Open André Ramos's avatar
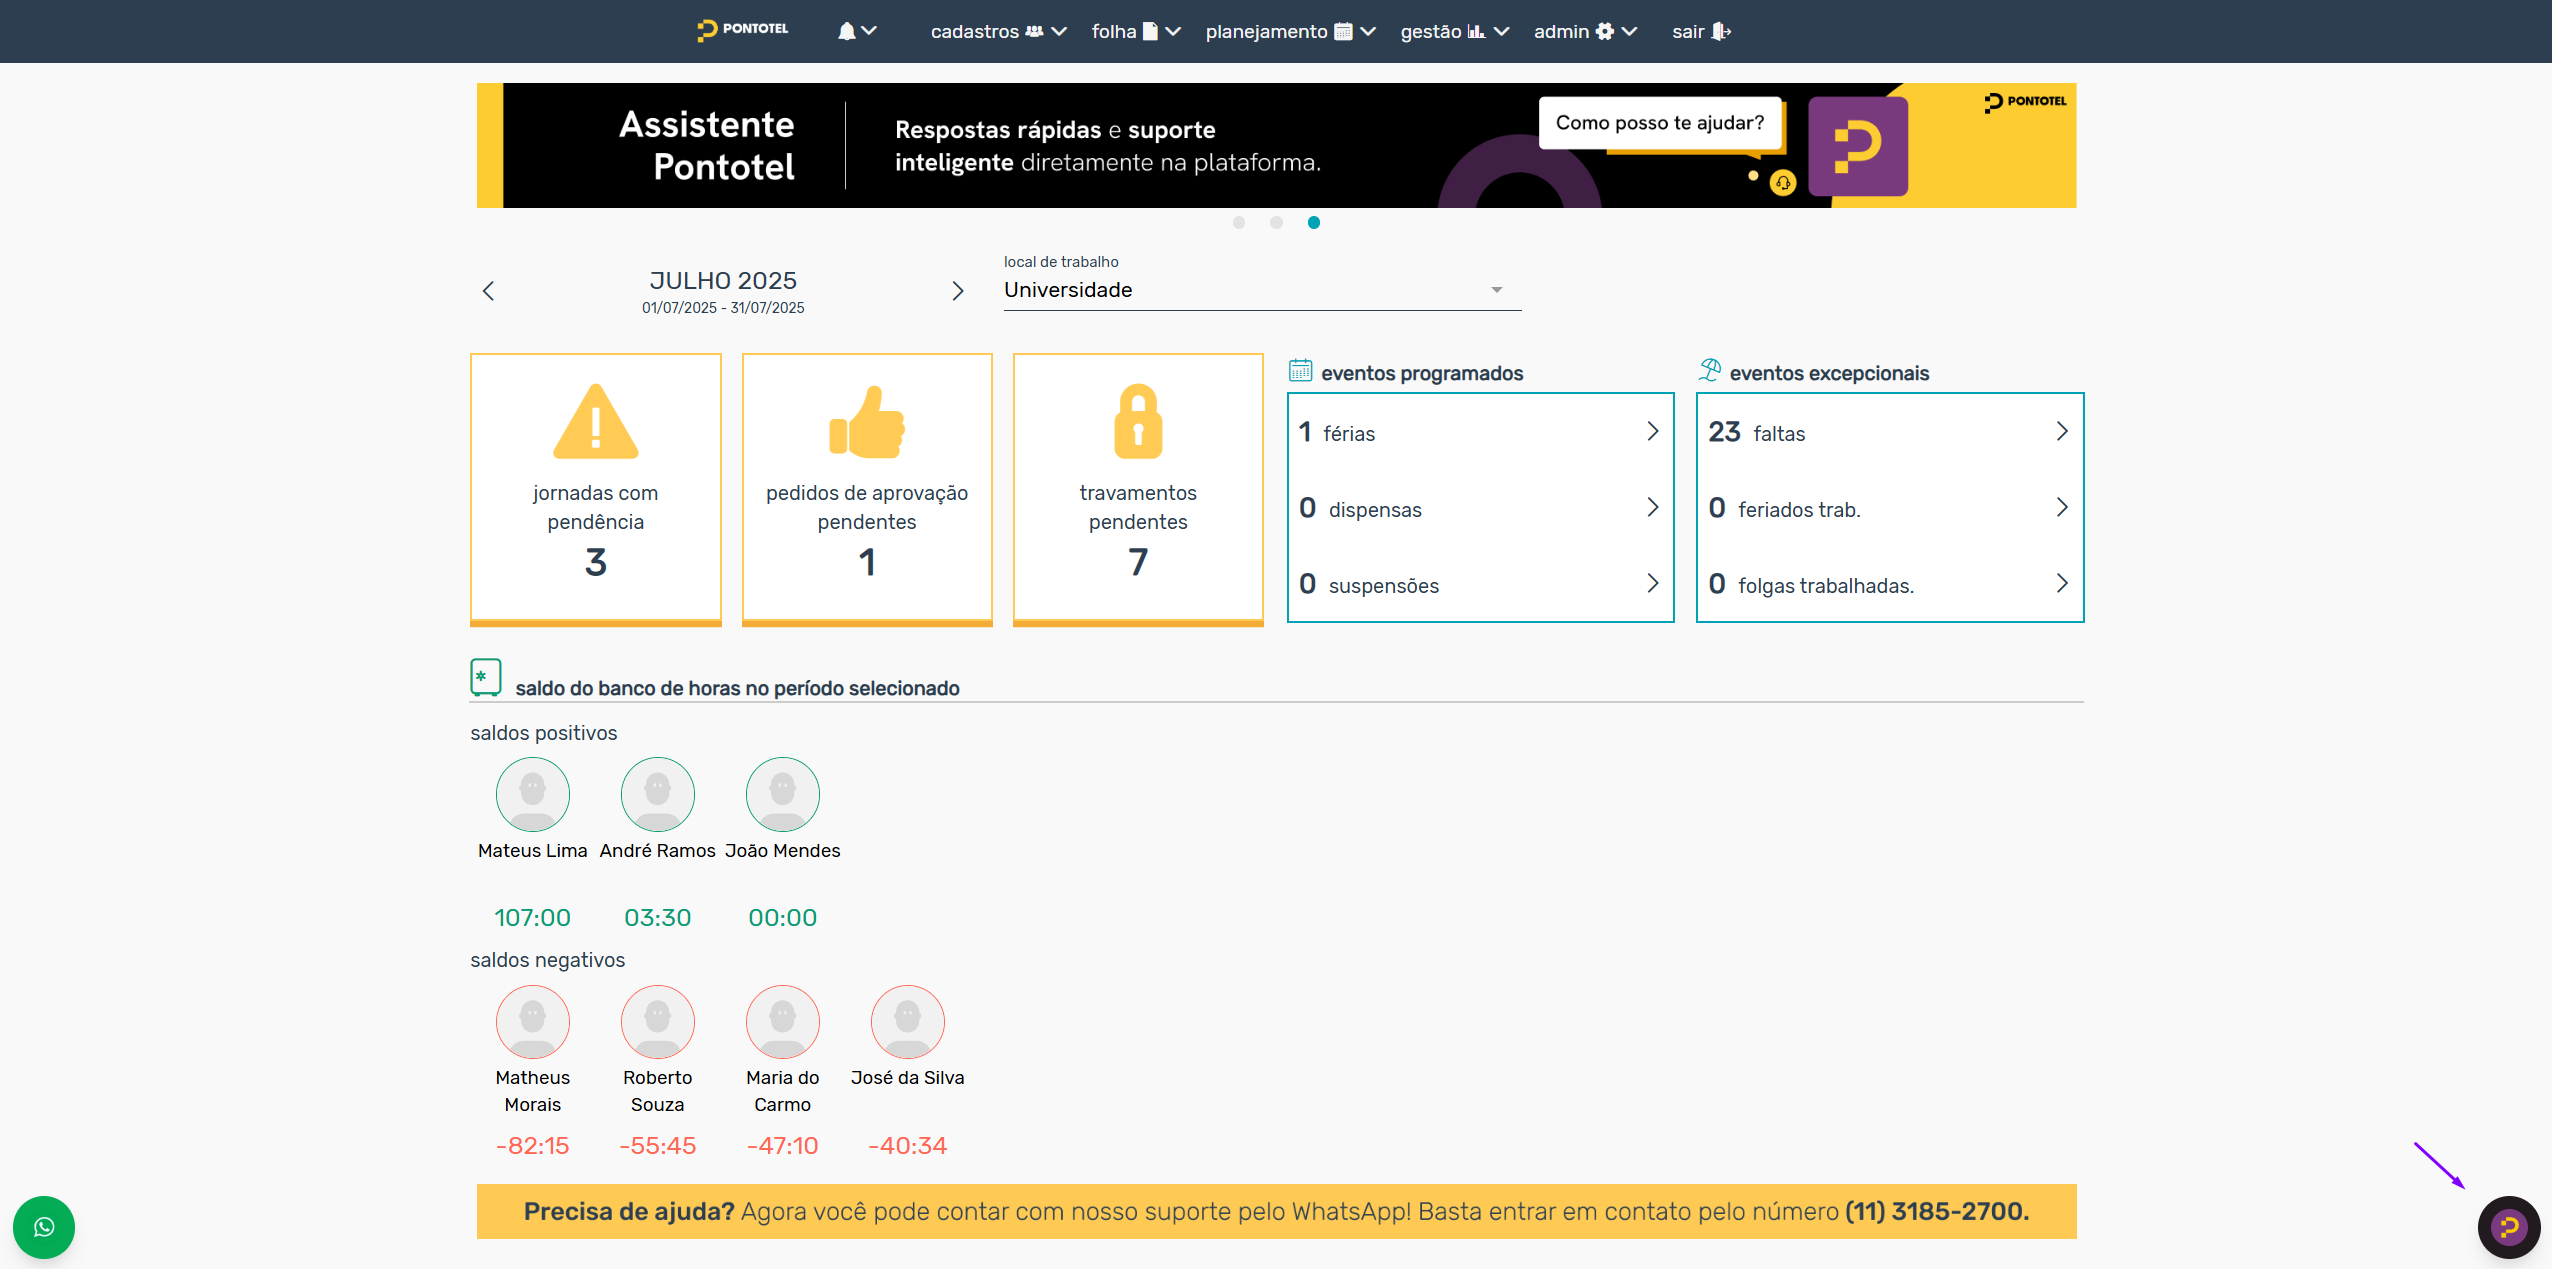Screen dimensions: 2552x1269 tap(658, 794)
